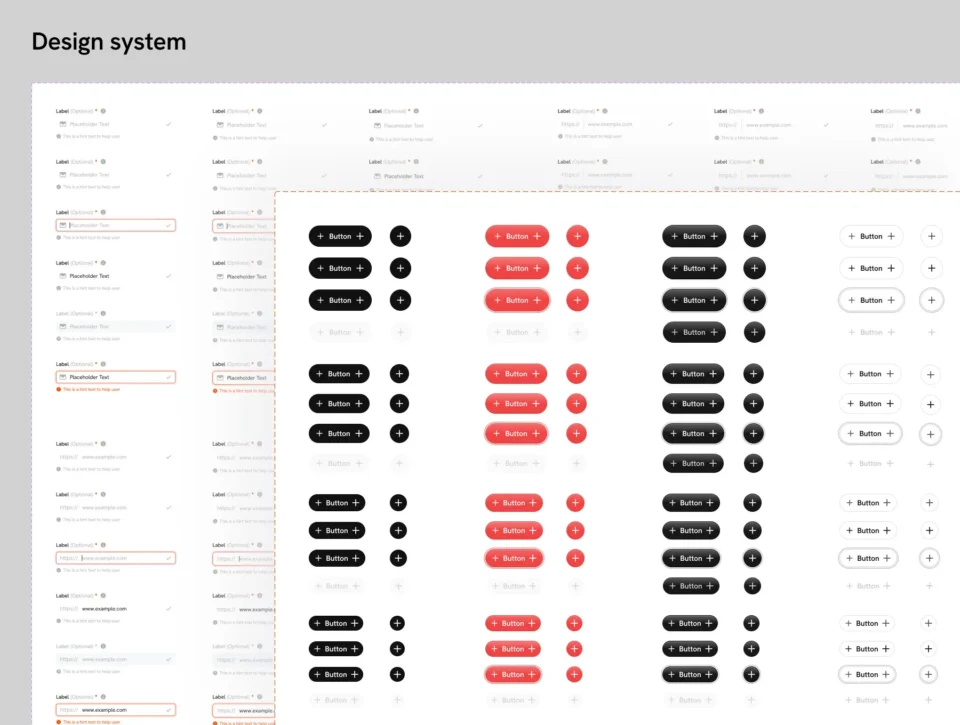
Task: Click the first white Button in the third size group
Action: [868, 503]
